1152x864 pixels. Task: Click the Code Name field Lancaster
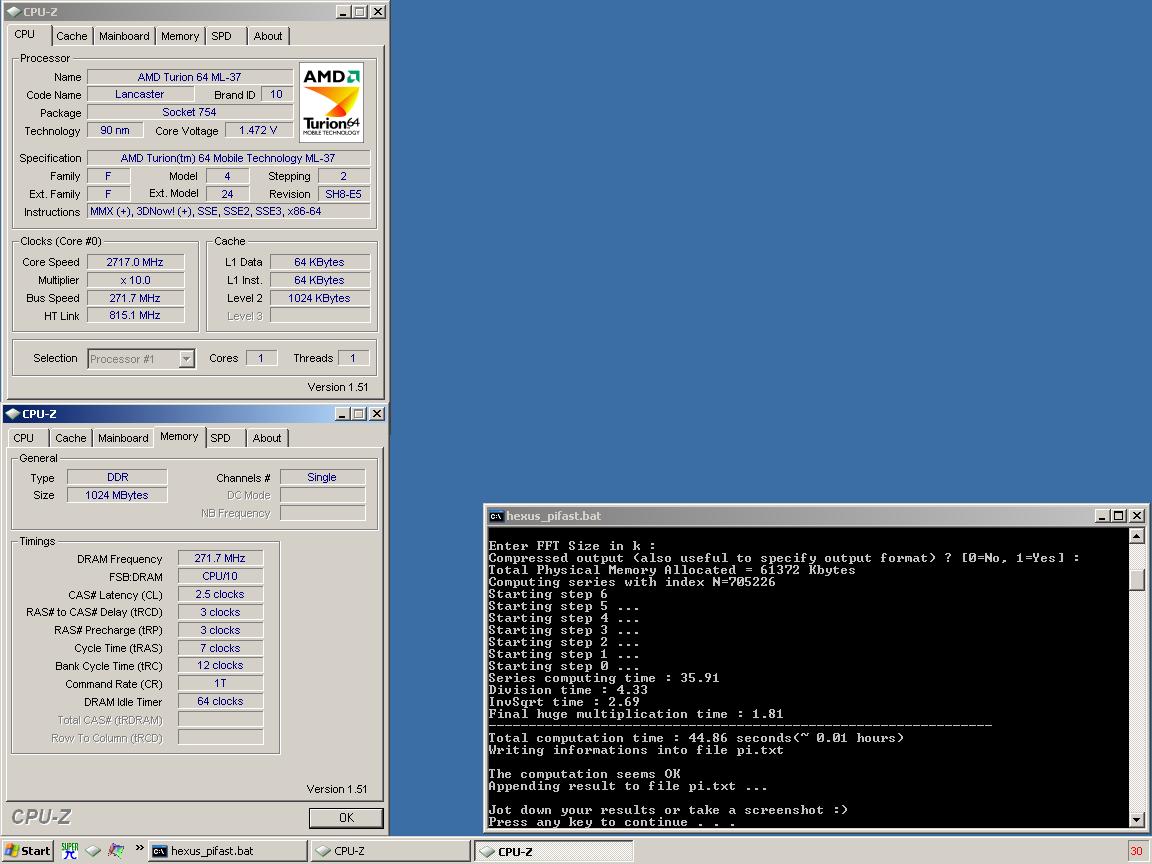(140, 94)
